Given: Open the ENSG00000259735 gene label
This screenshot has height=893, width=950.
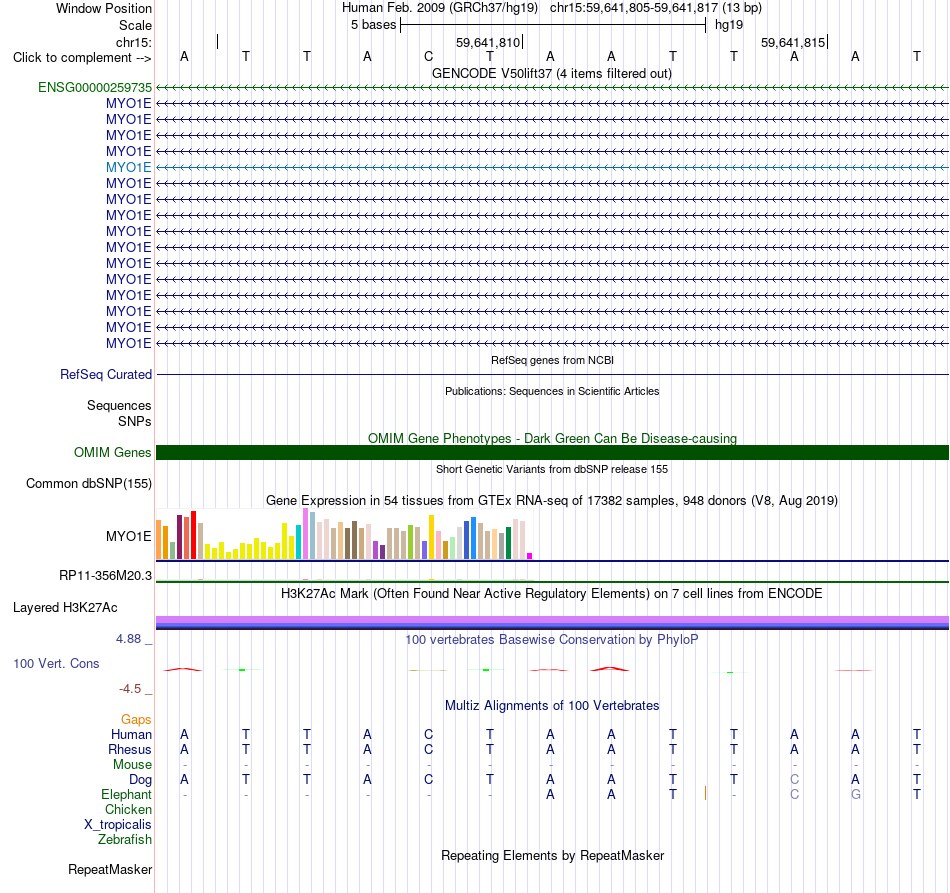Looking at the screenshot, I should 95,88.
